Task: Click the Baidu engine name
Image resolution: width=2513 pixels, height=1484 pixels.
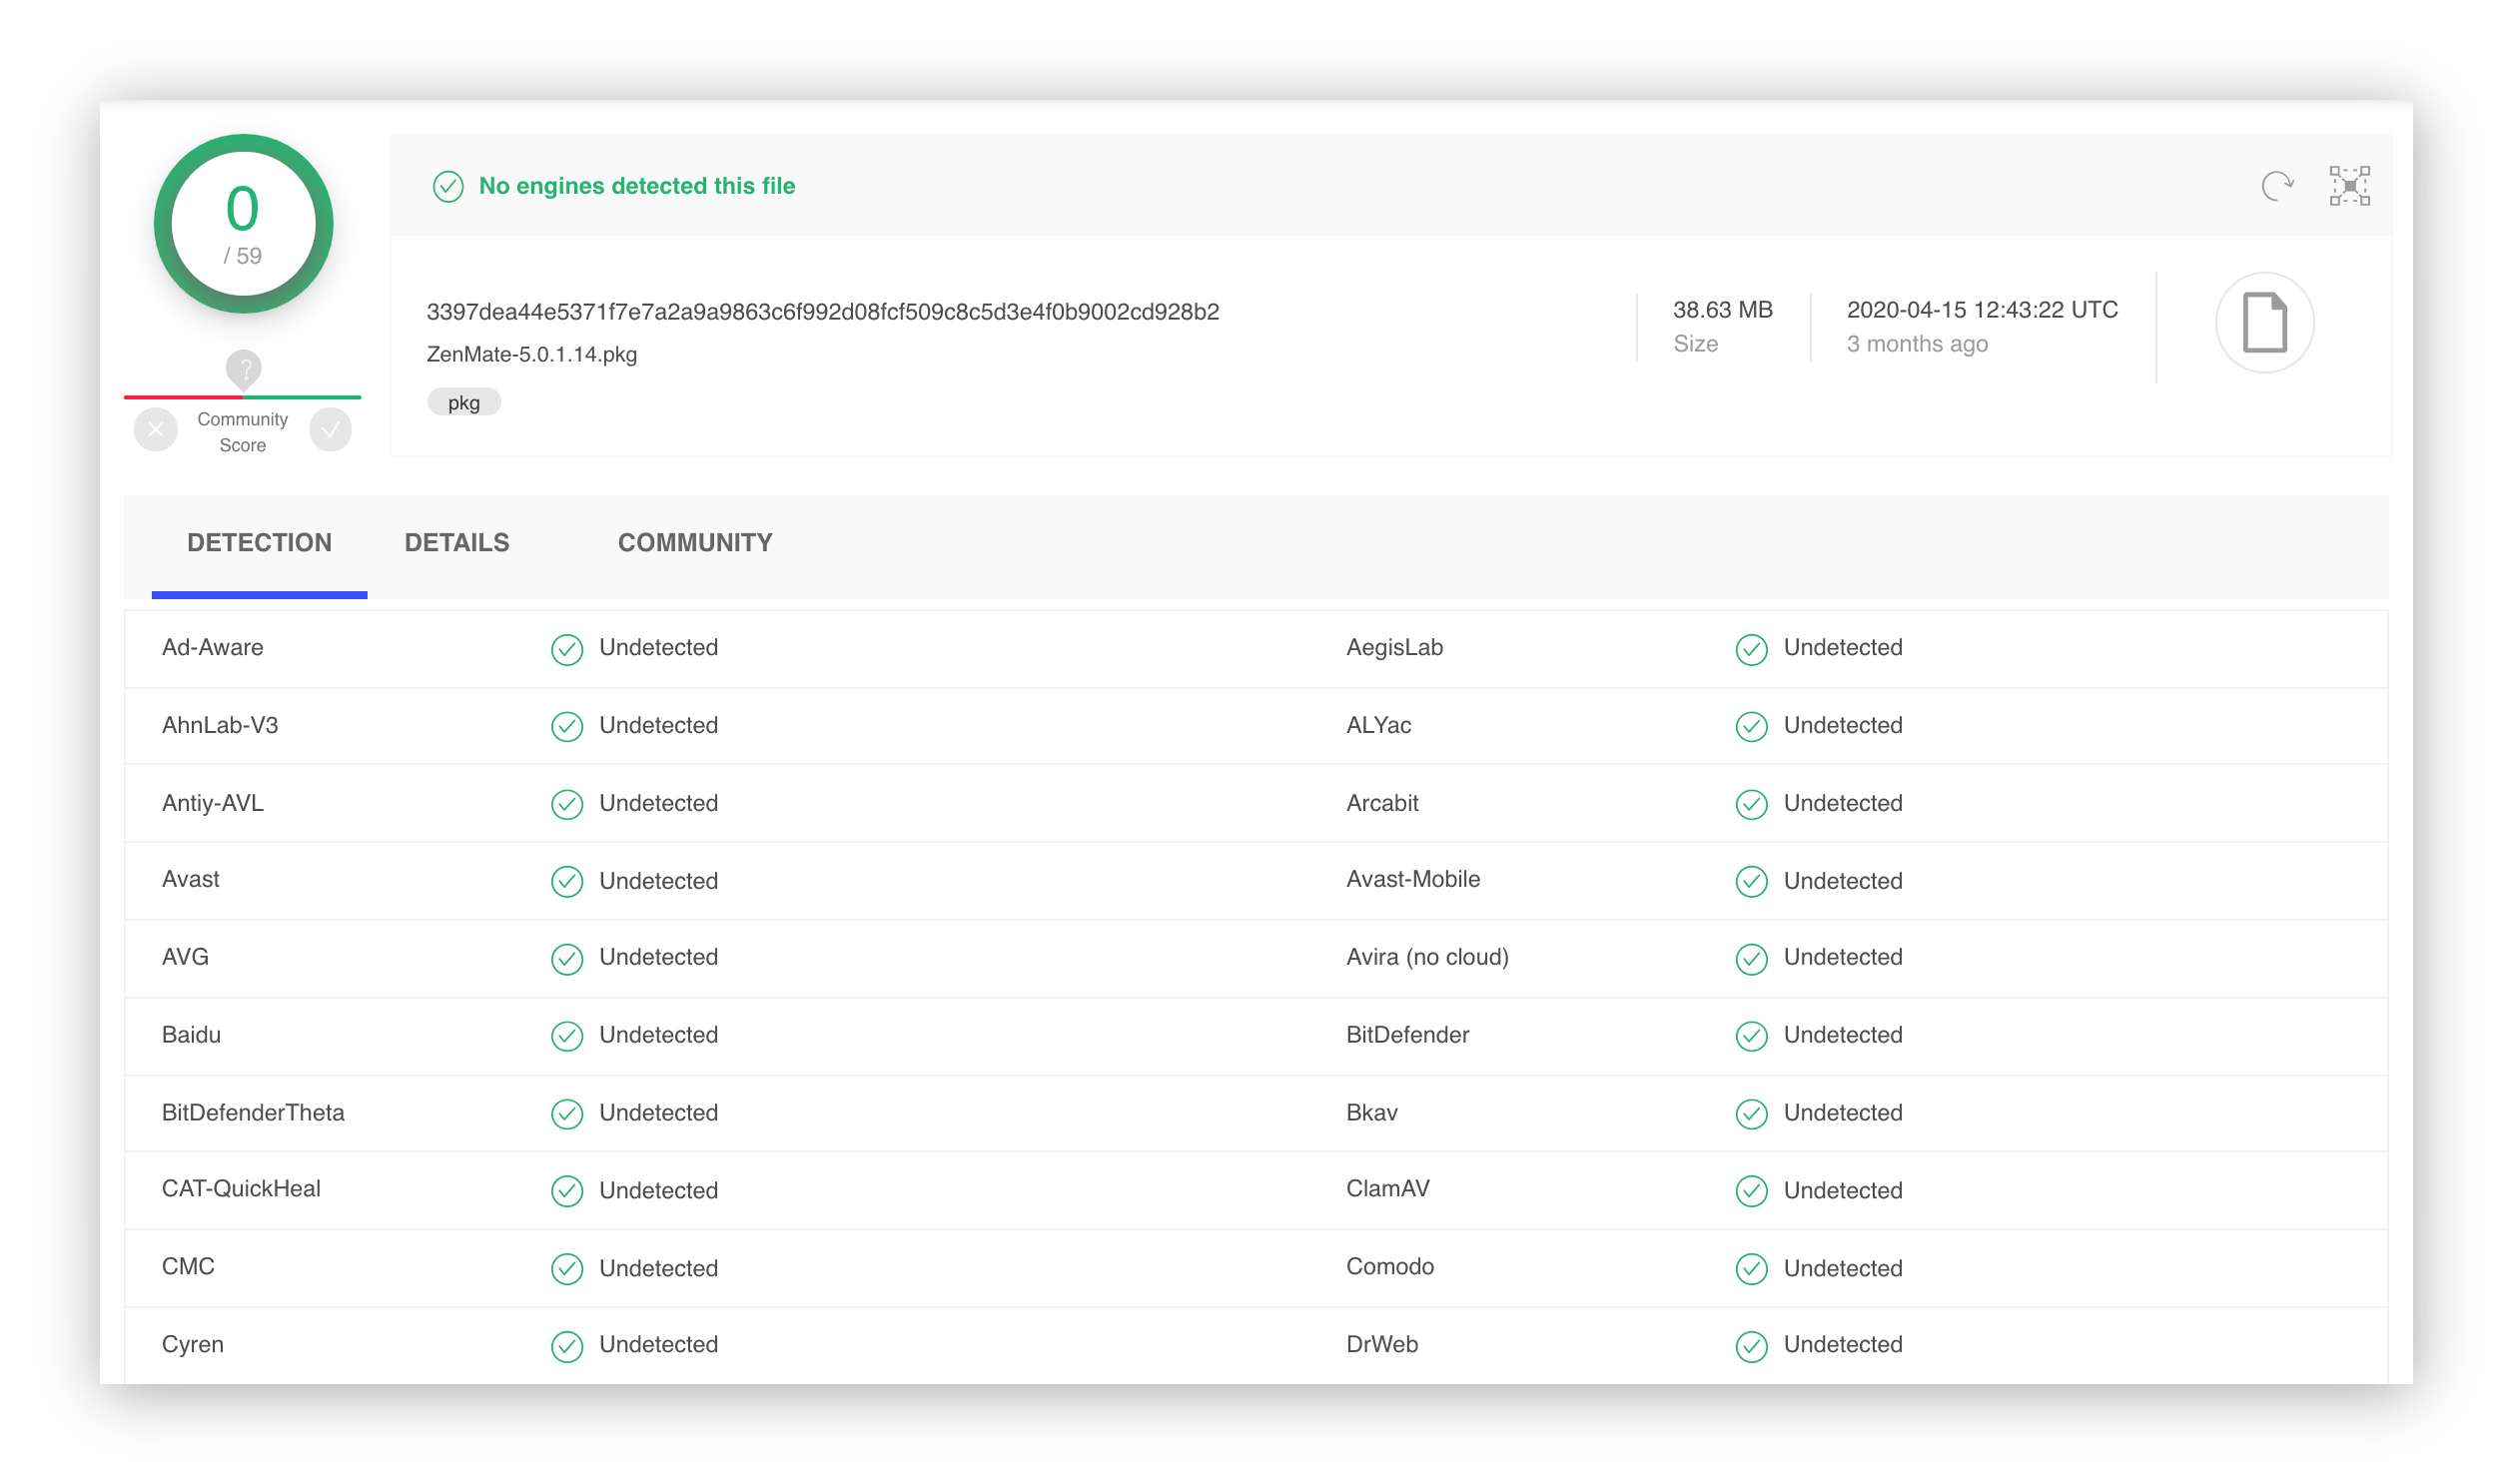Action: pyautogui.click(x=191, y=1035)
